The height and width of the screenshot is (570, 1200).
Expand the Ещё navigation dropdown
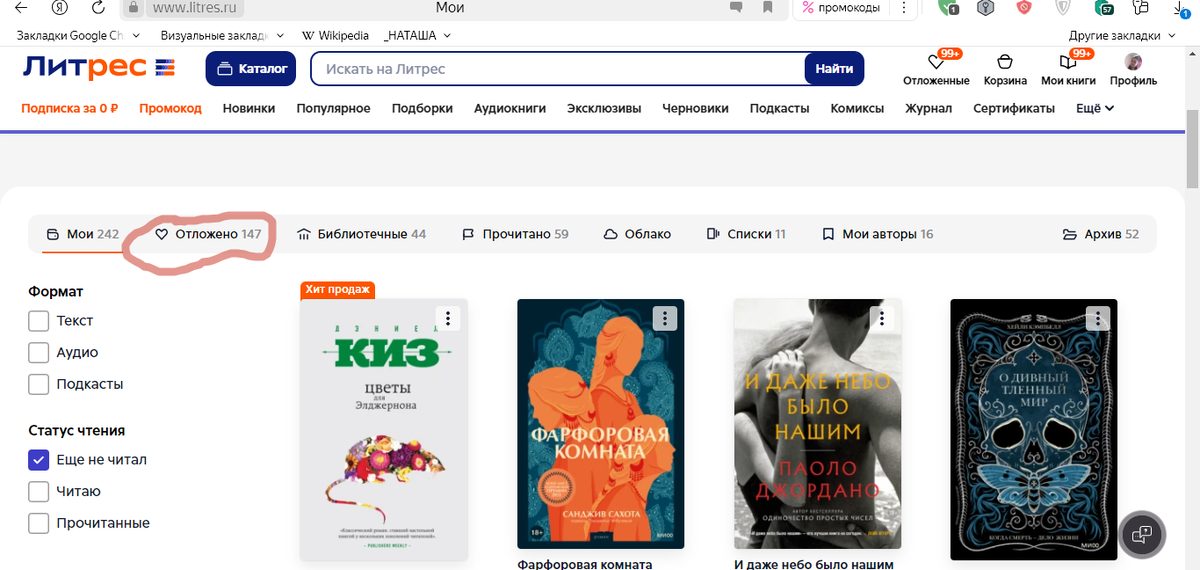(x=1095, y=108)
